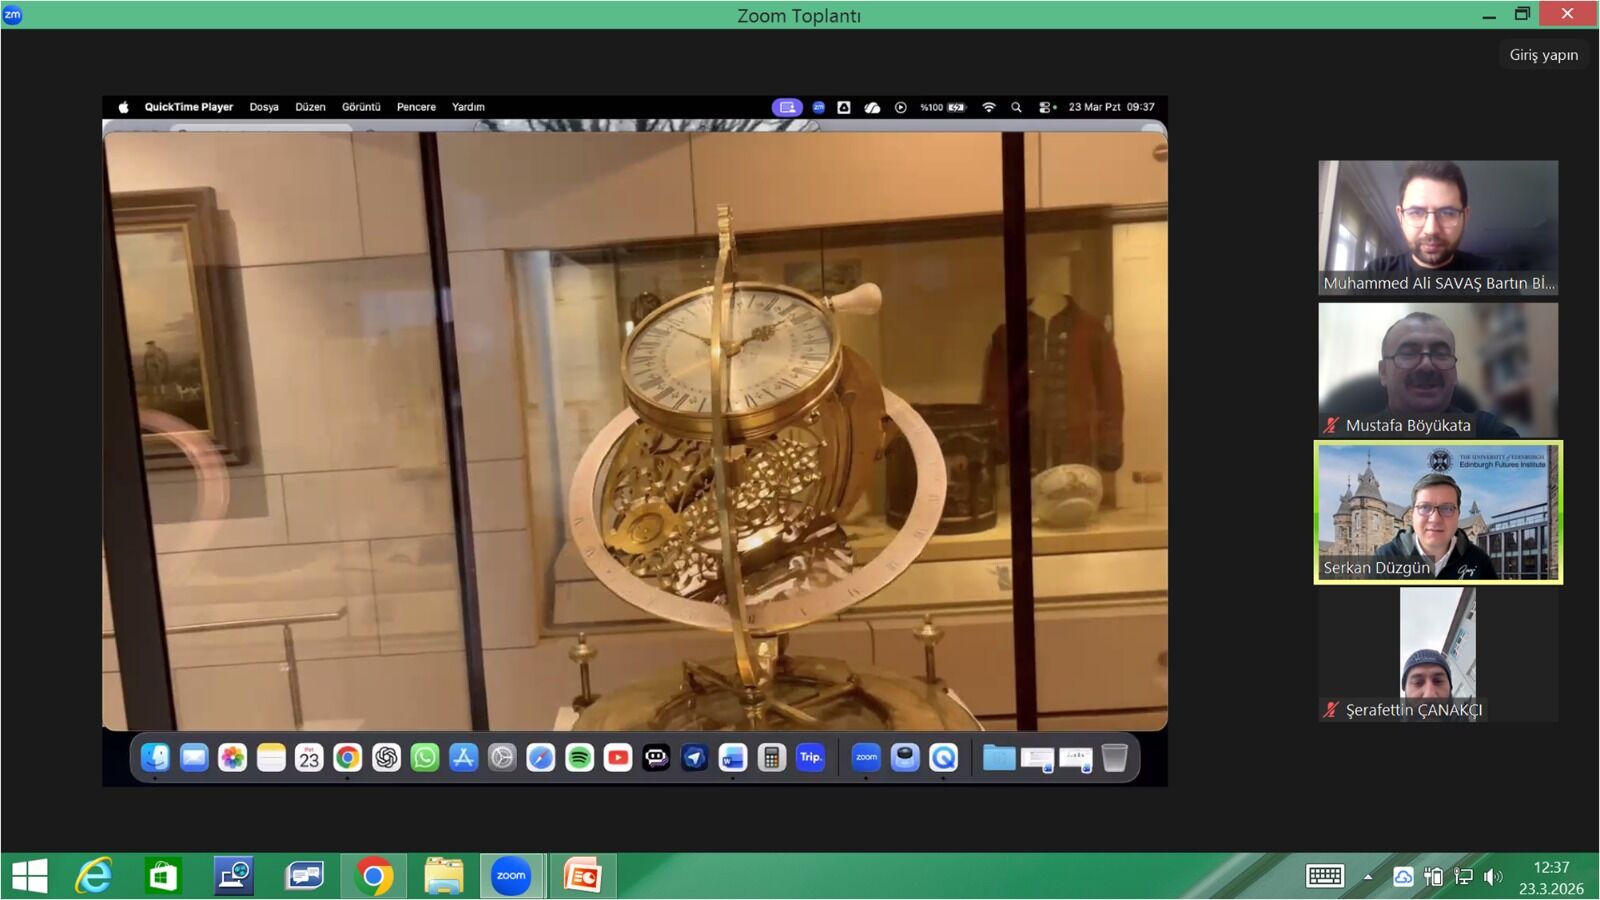Click the Spotlight search magnifier icon
Viewport: 1600px width, 900px height.
click(x=1016, y=107)
